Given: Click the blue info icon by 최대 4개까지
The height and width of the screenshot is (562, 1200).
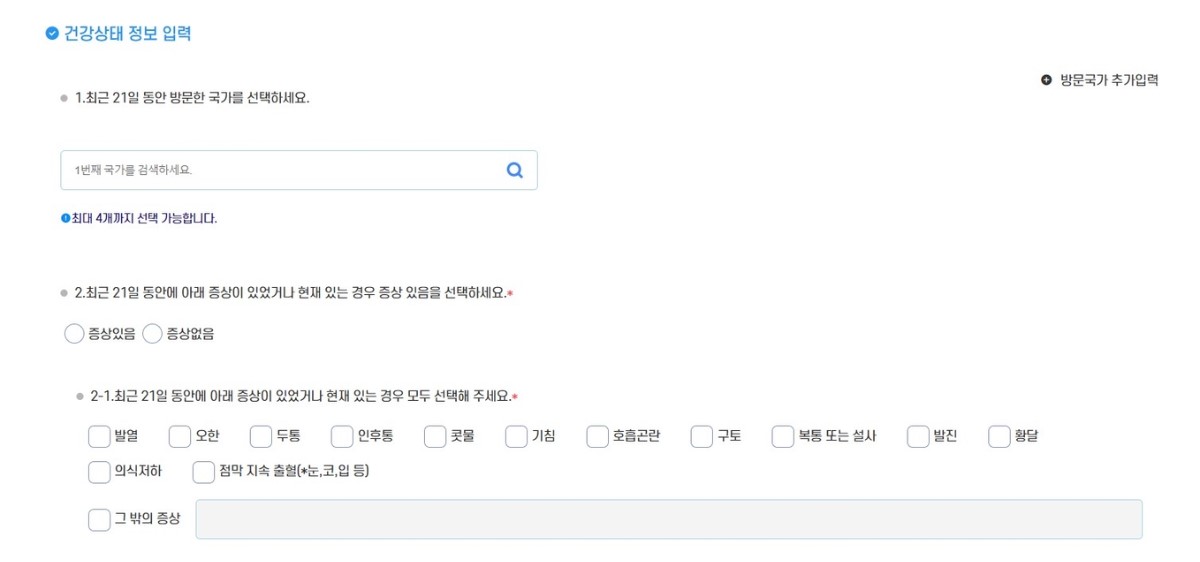Looking at the screenshot, I should click(65, 218).
